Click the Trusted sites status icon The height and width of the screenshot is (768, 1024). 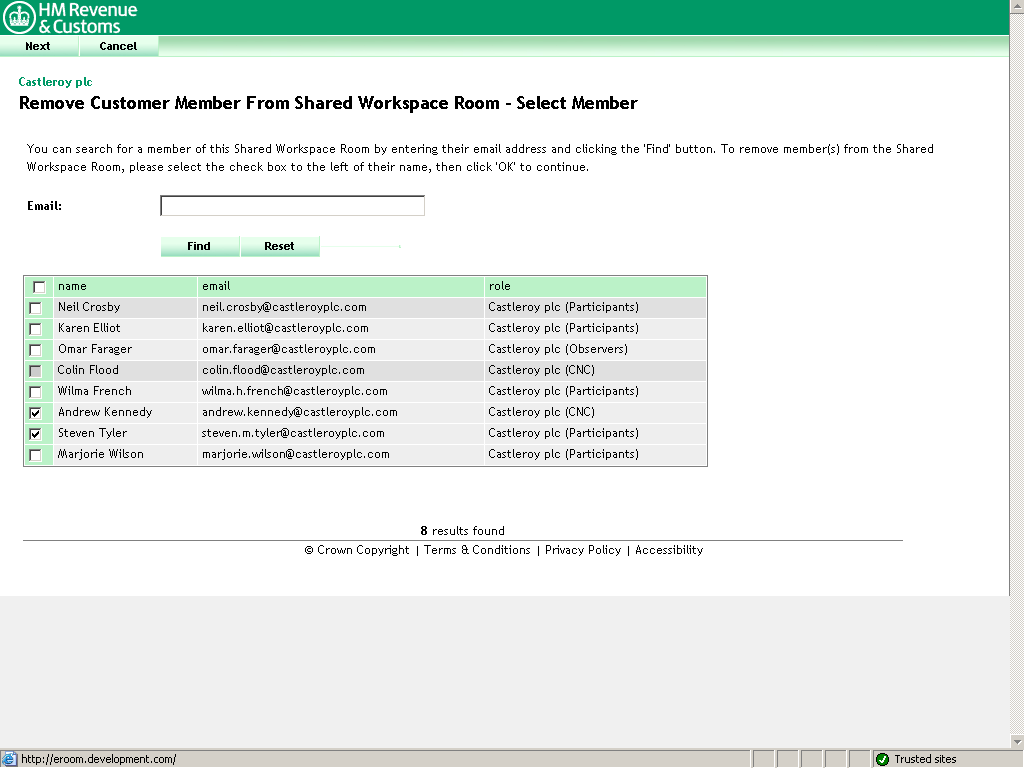click(882, 759)
